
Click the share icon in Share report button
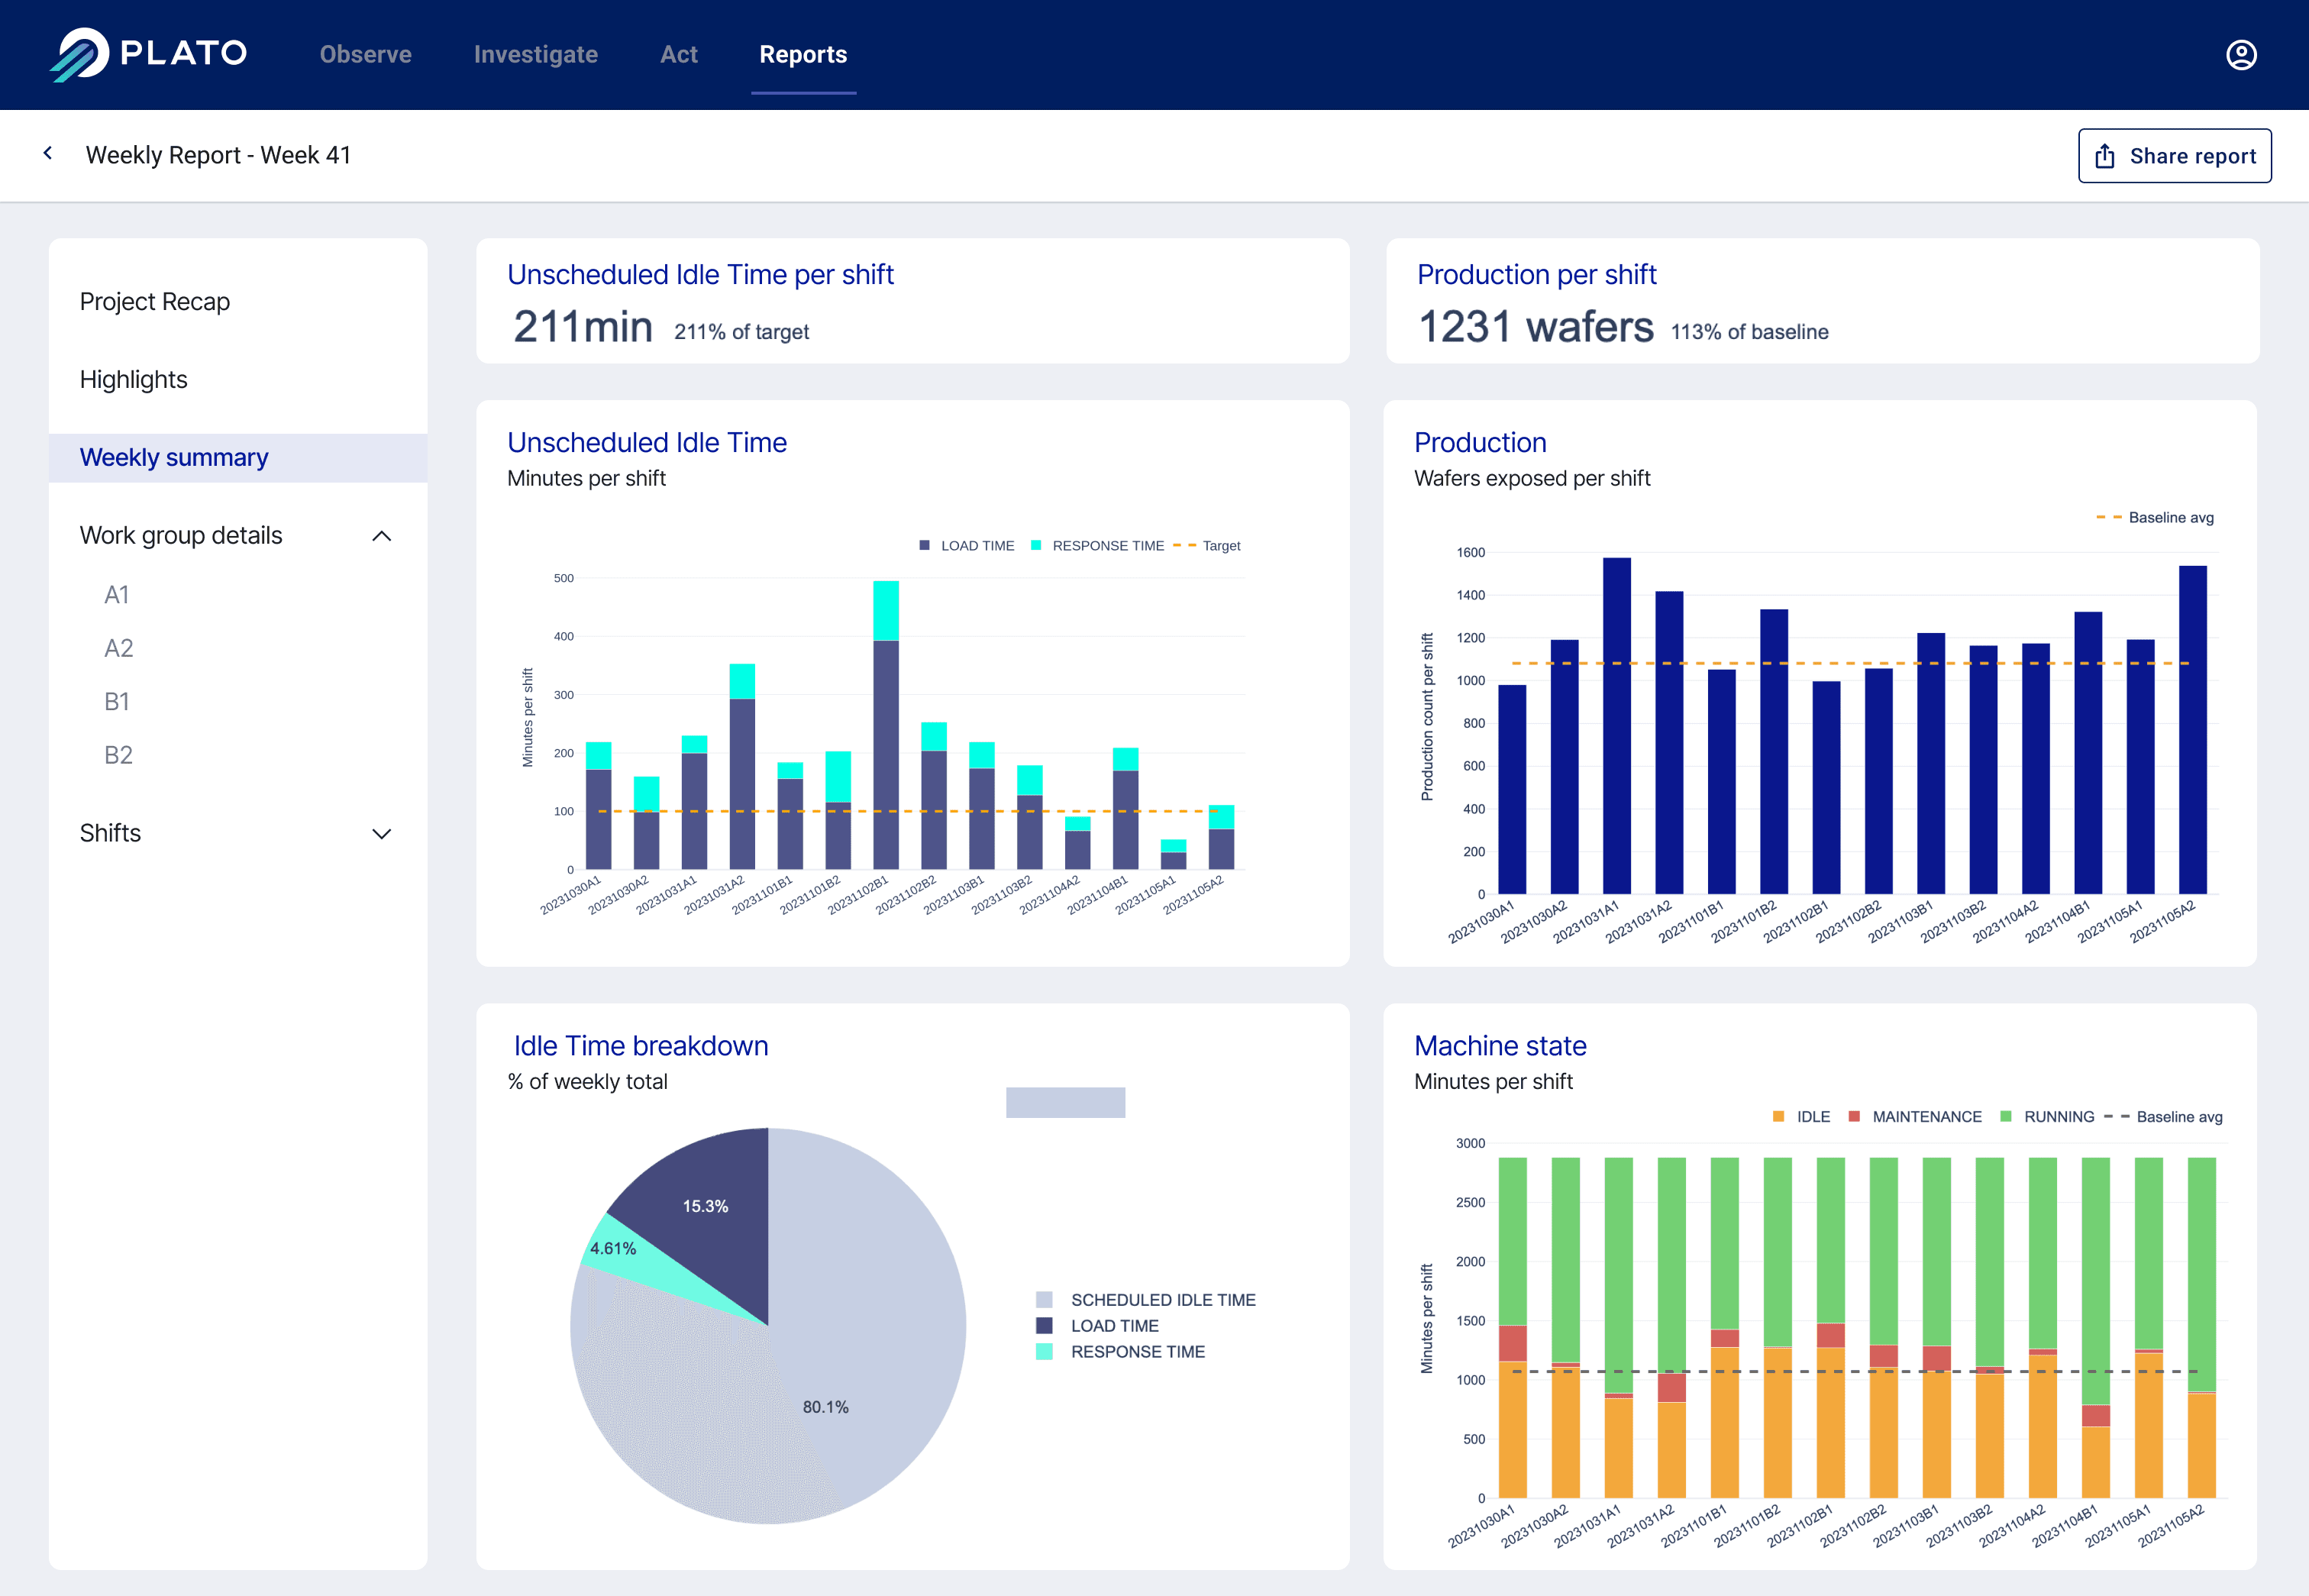(x=2106, y=155)
